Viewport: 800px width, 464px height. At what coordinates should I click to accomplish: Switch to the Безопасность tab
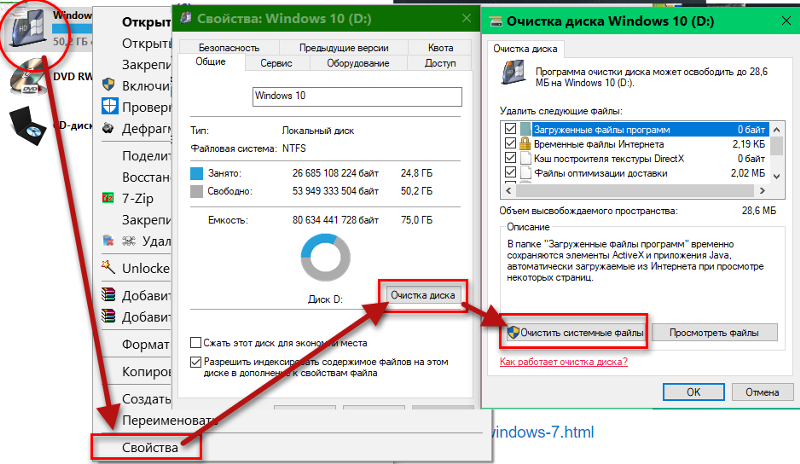coord(229,47)
